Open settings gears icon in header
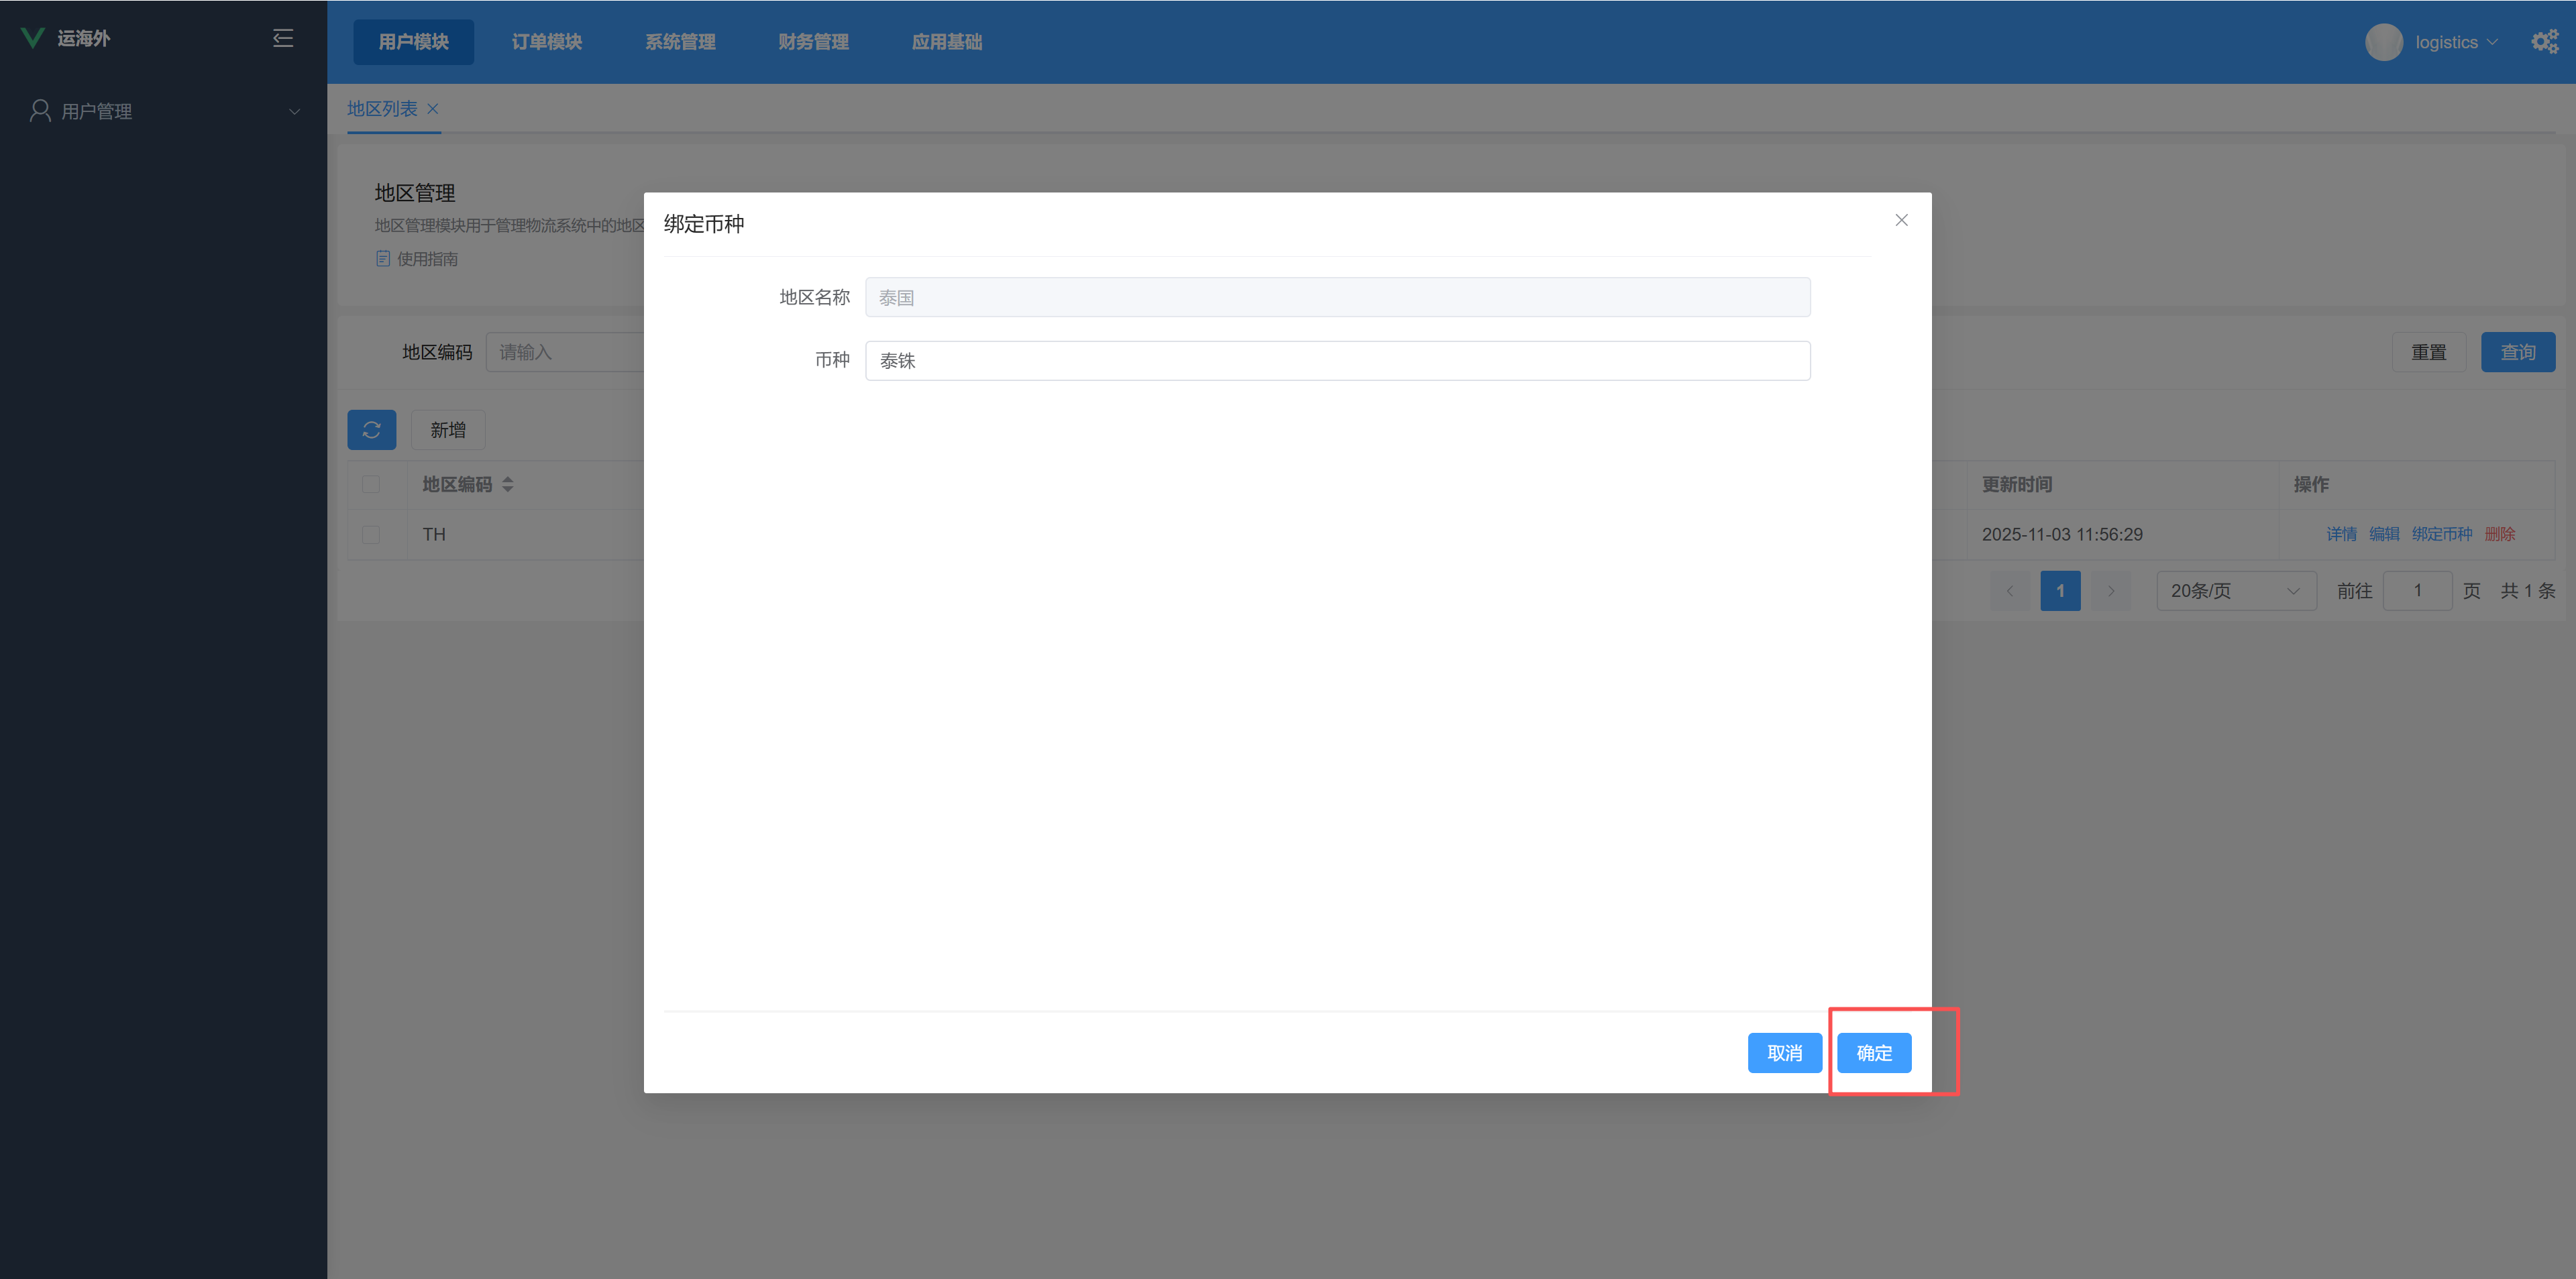2576x1279 pixels. coord(2543,41)
